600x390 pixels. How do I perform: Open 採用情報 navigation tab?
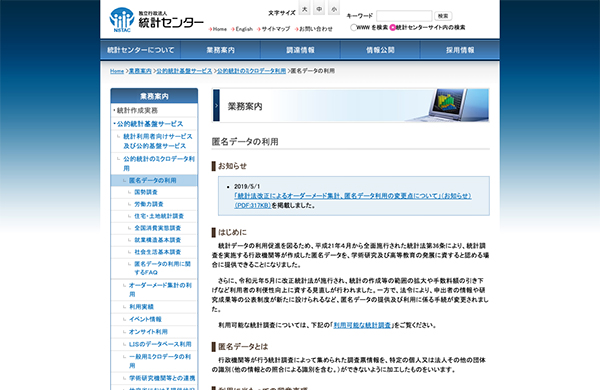pos(460,50)
